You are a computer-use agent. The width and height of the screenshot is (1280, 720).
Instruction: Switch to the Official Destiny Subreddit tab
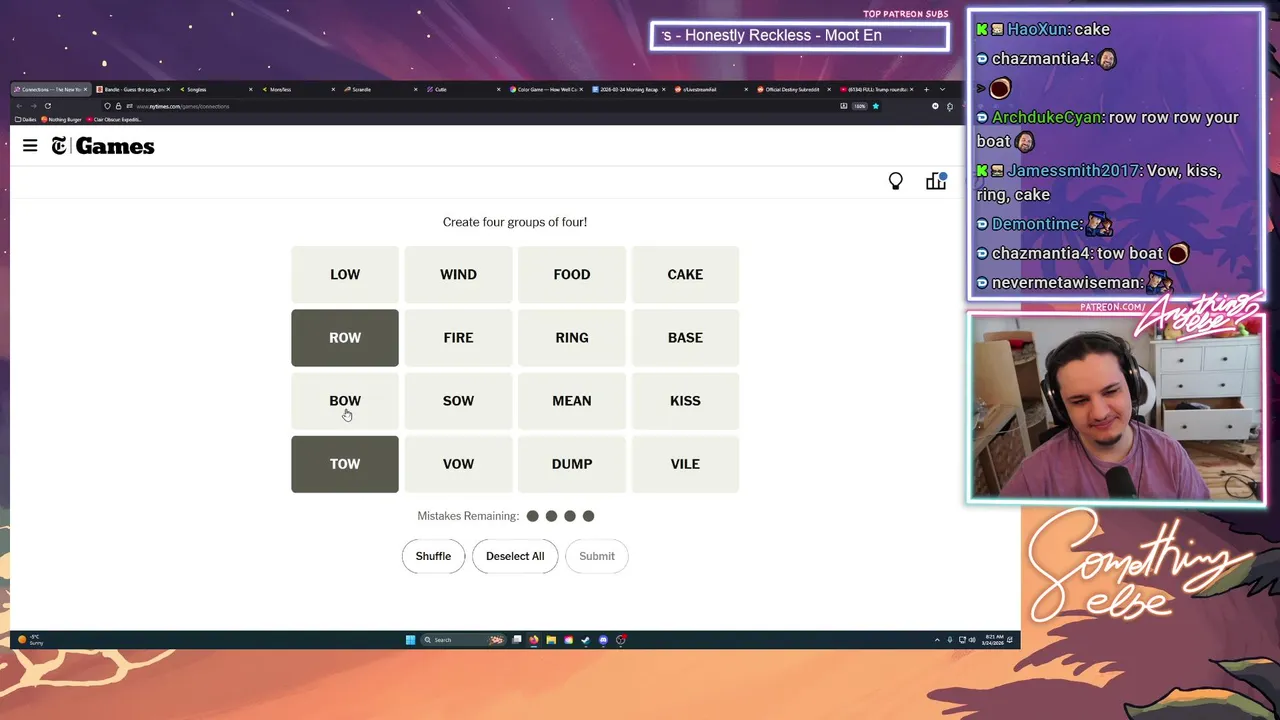(793, 89)
